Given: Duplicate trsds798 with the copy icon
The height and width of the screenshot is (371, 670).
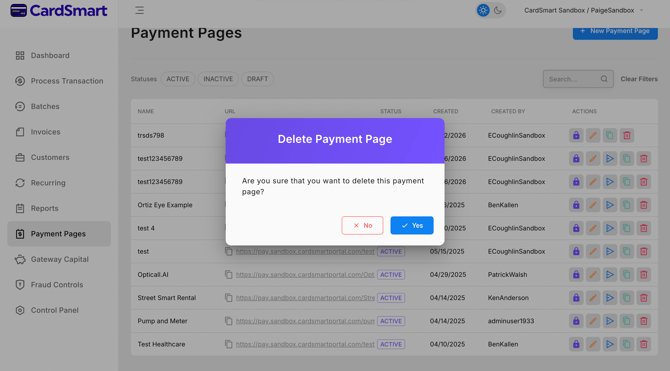Looking at the screenshot, I should [610, 135].
